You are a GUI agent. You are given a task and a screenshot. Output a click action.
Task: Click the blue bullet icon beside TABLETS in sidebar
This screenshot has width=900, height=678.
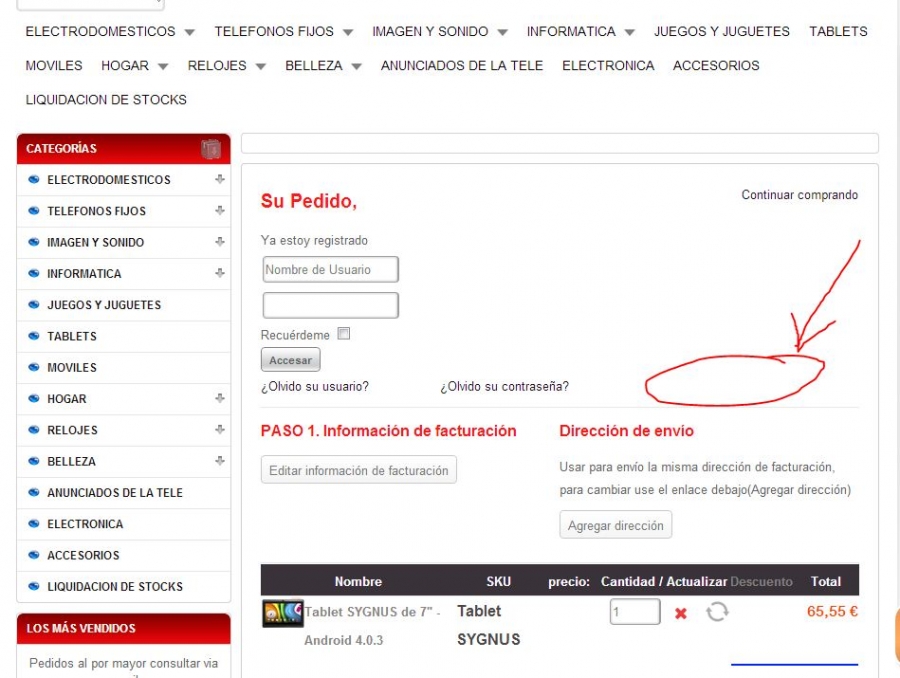(34, 336)
